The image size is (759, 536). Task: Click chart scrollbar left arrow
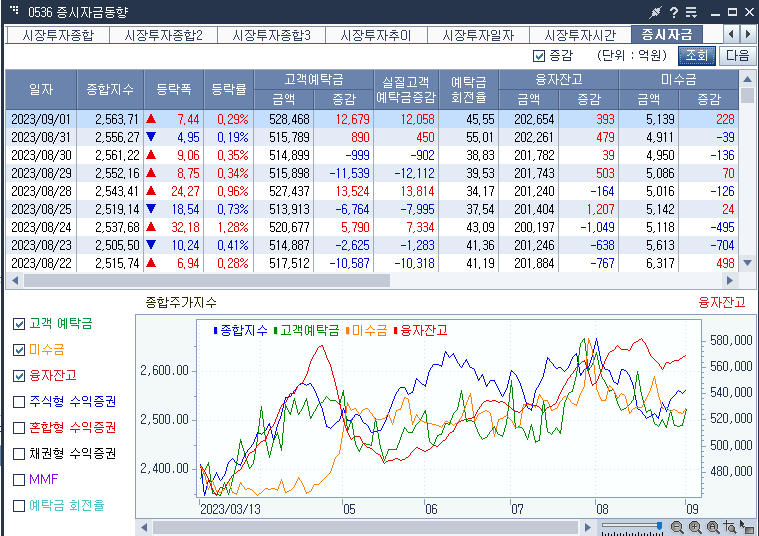pos(144,527)
